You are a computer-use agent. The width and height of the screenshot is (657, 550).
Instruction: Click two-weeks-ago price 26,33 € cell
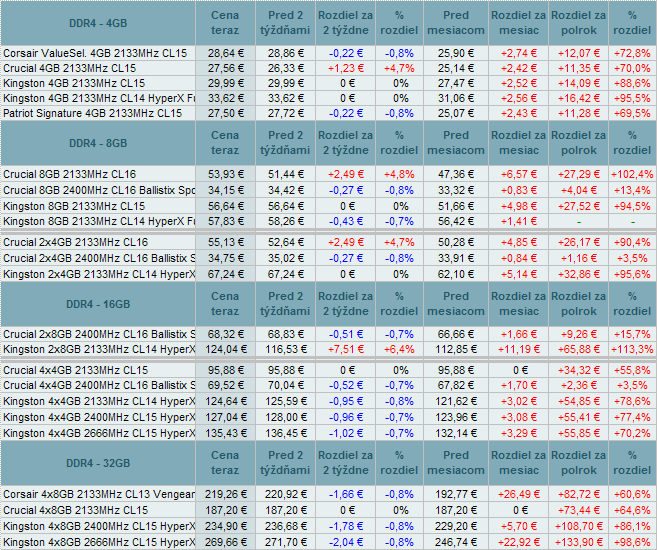click(285, 68)
